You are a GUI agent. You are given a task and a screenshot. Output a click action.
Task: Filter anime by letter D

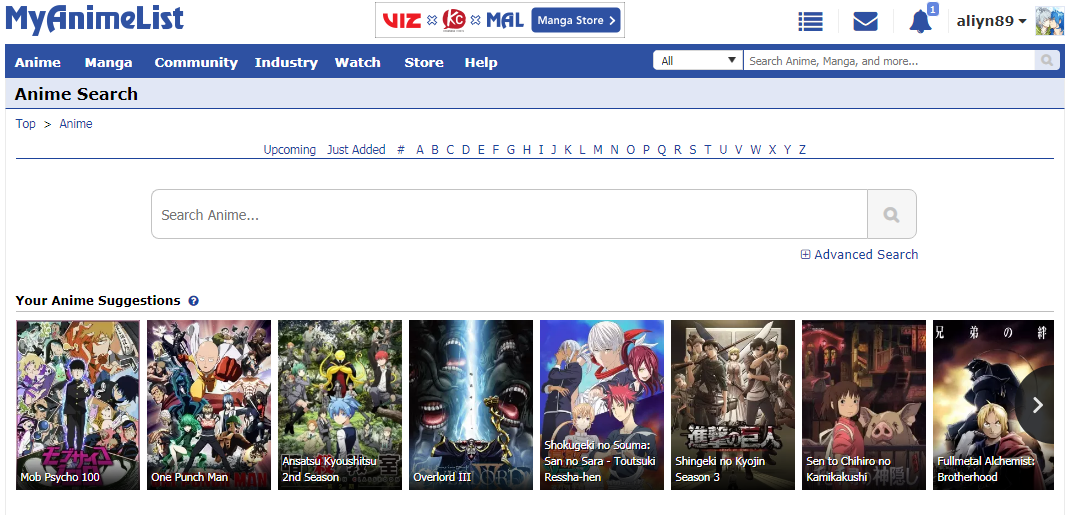(x=466, y=150)
